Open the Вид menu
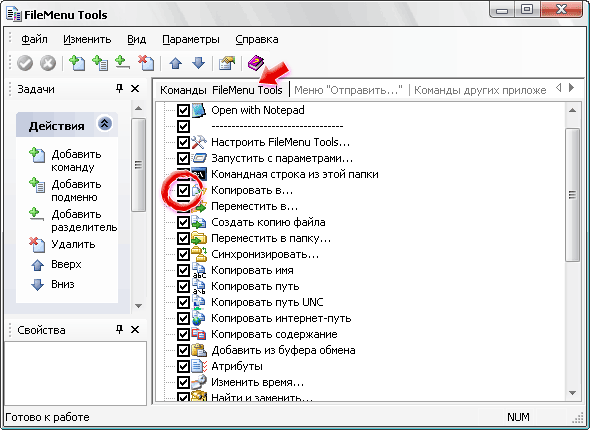Viewport: 590px width, 430px height. point(137,39)
